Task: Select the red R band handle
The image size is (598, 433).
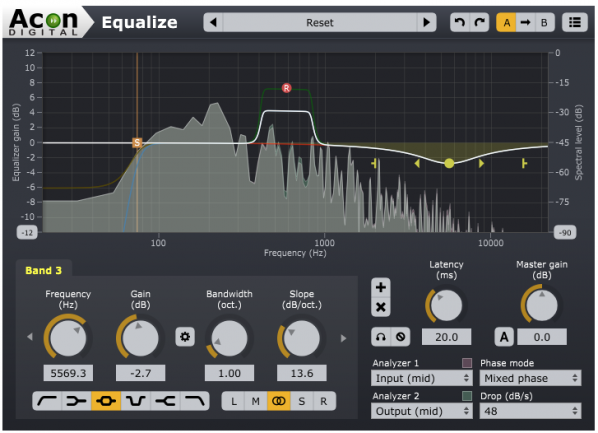Action: pyautogui.click(x=286, y=88)
